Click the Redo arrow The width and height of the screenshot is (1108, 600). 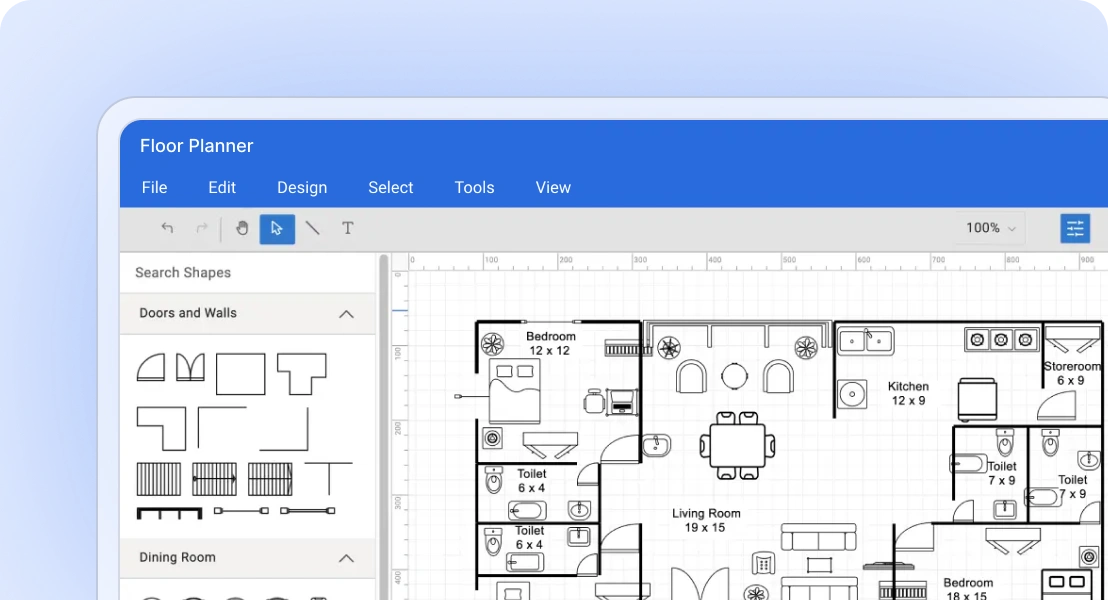point(202,228)
